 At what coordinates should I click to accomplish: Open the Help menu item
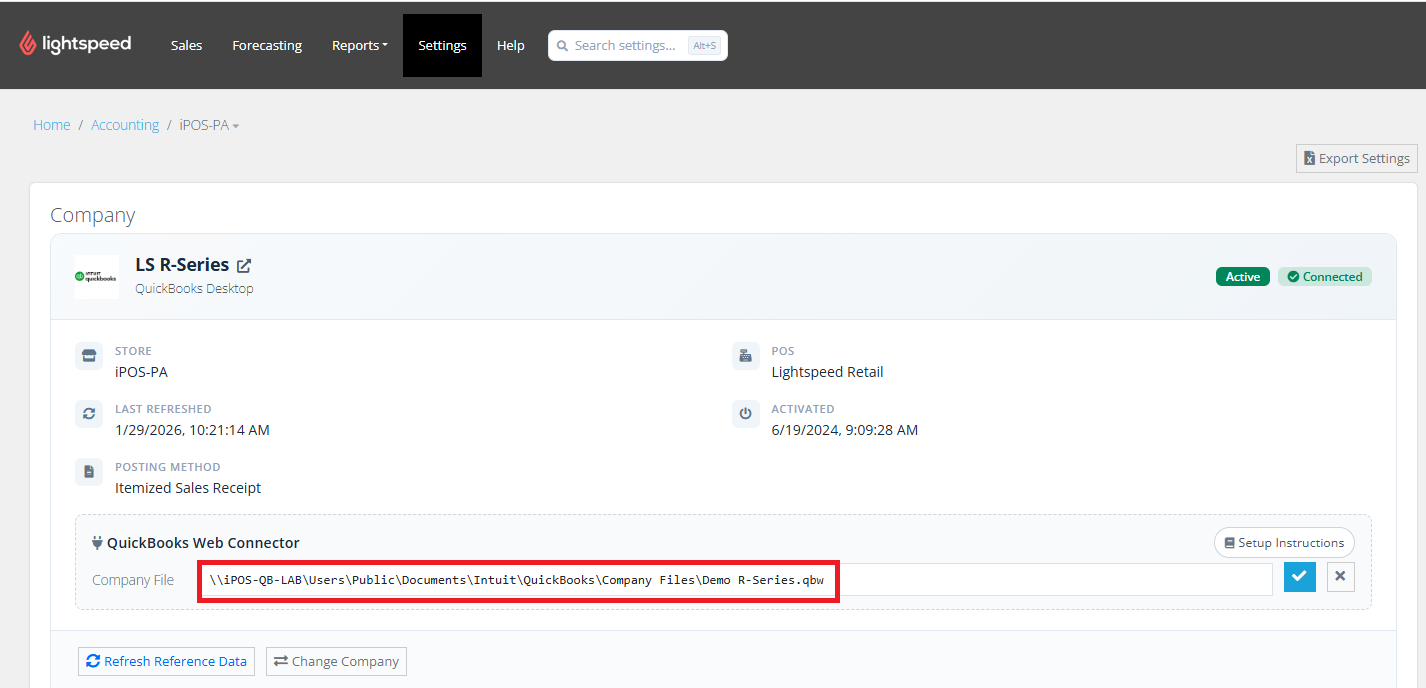(511, 45)
